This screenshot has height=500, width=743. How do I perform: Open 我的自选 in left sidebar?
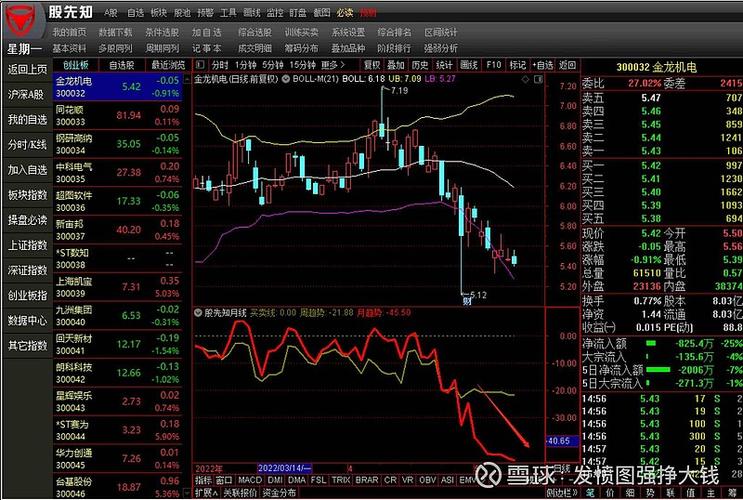click(27, 120)
